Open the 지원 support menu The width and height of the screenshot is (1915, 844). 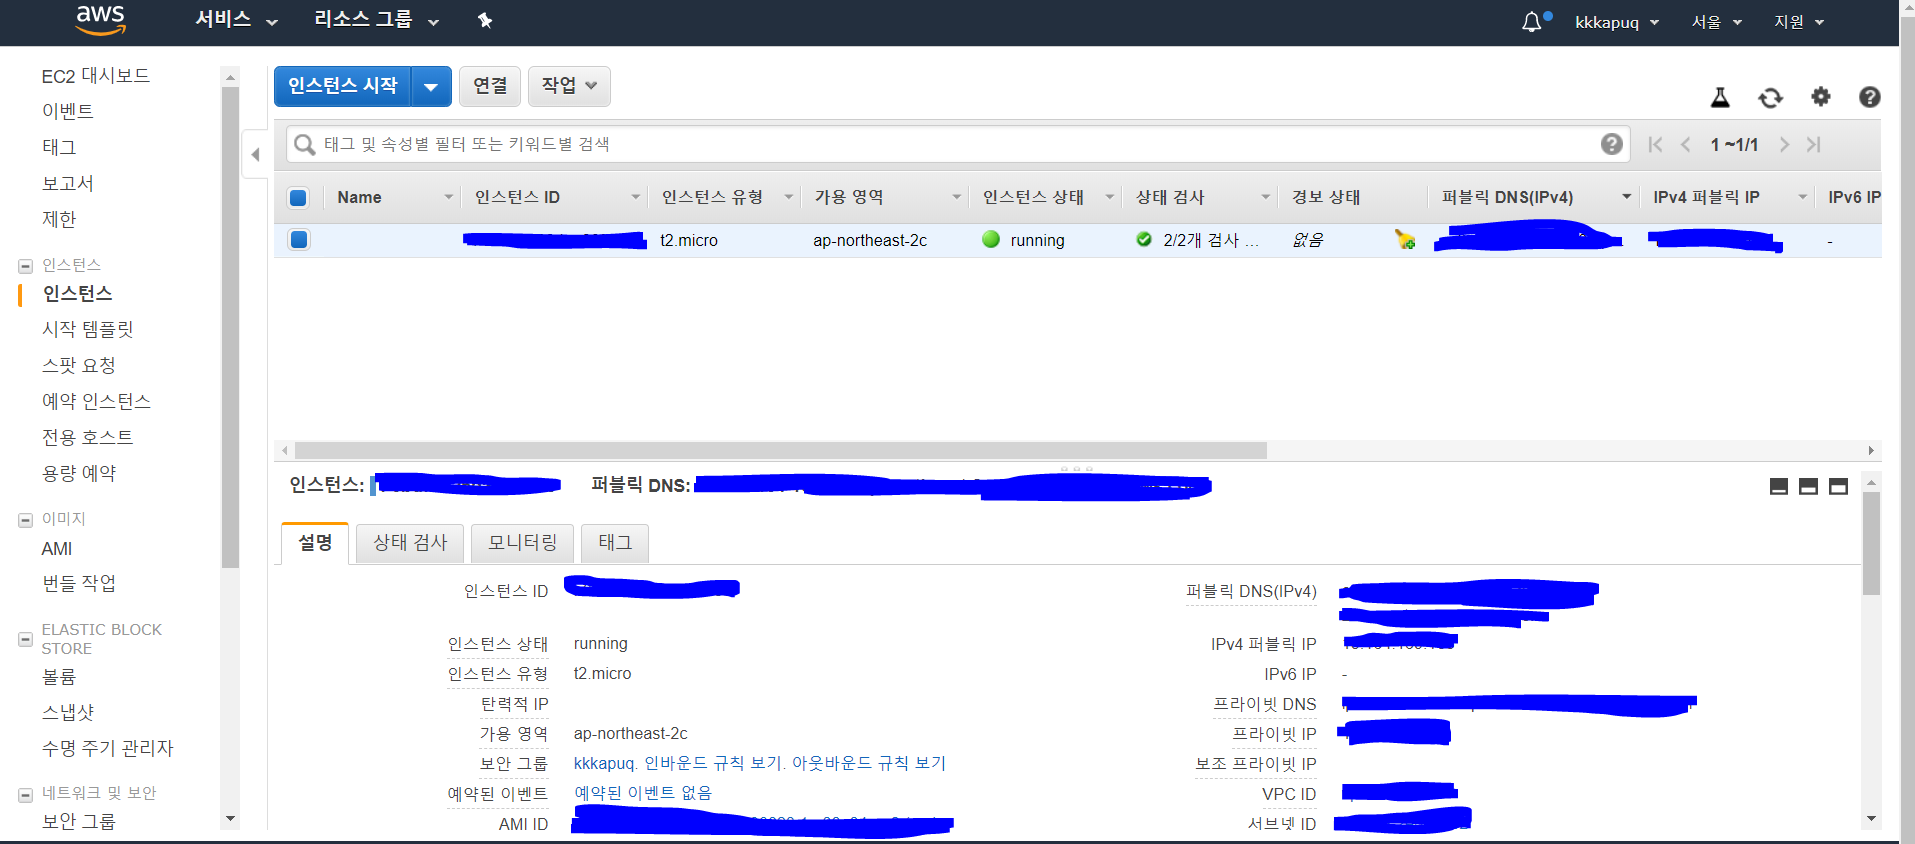coord(1799,22)
